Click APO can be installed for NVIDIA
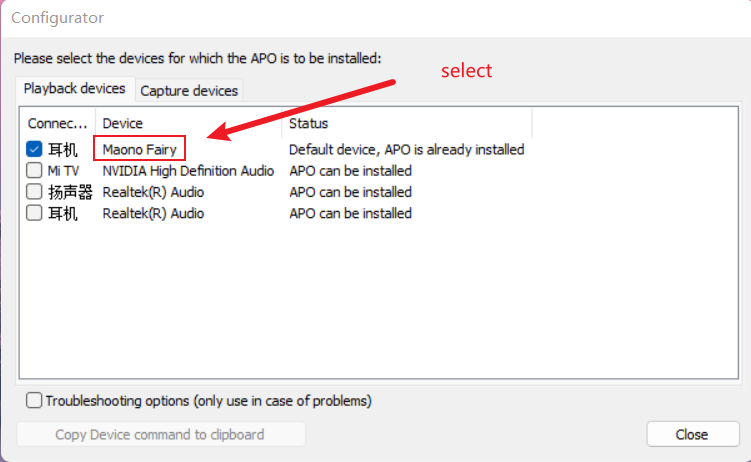The width and height of the screenshot is (751, 462). pos(350,171)
